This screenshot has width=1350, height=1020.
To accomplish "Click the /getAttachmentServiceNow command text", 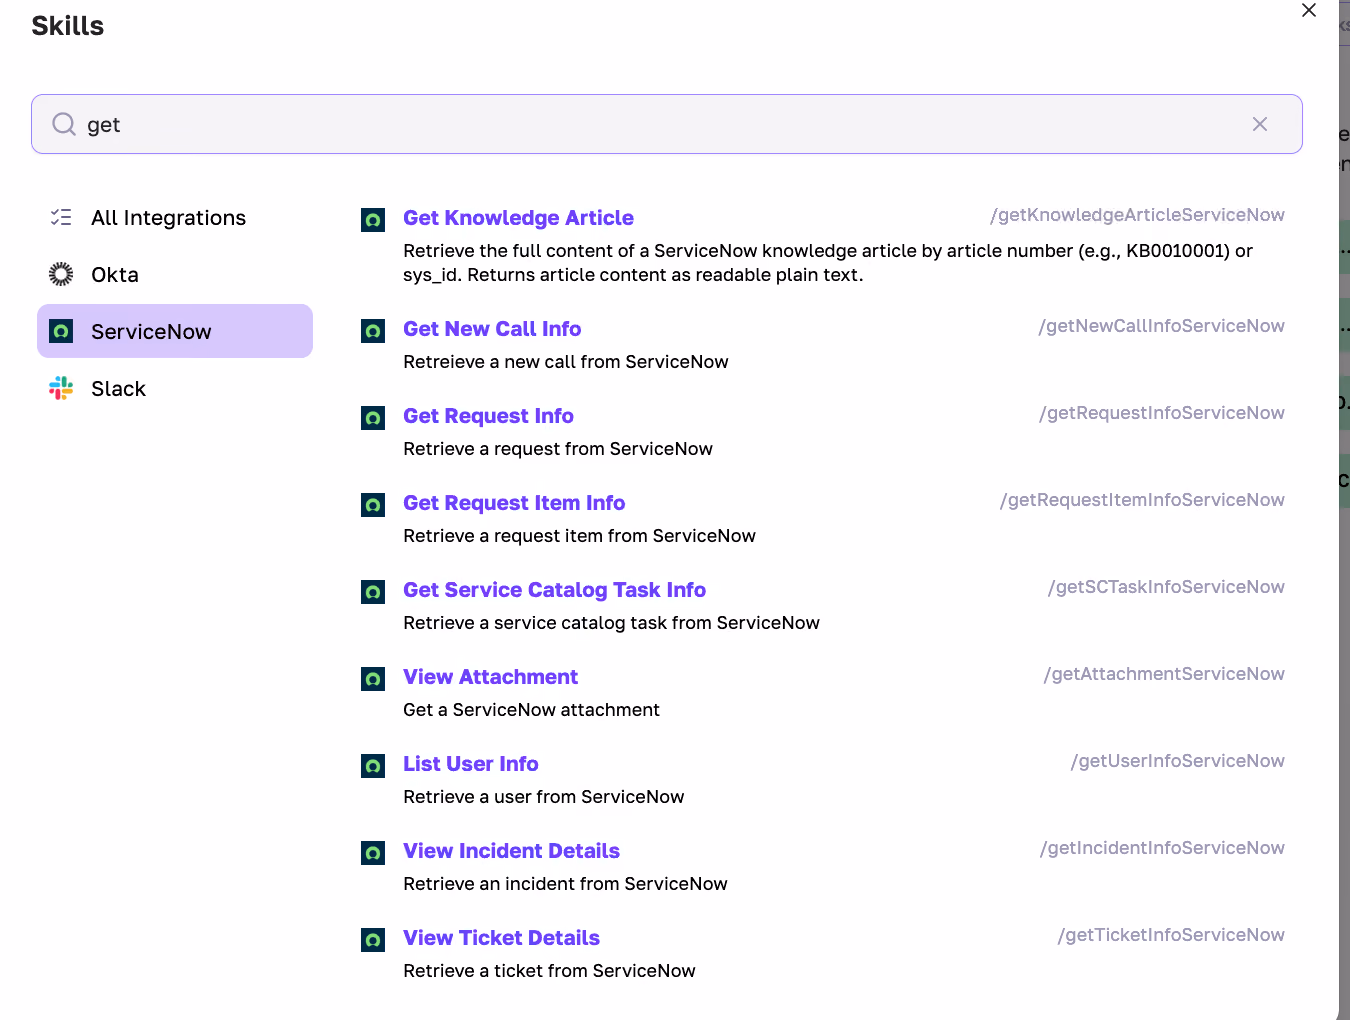I will pos(1164,674).
